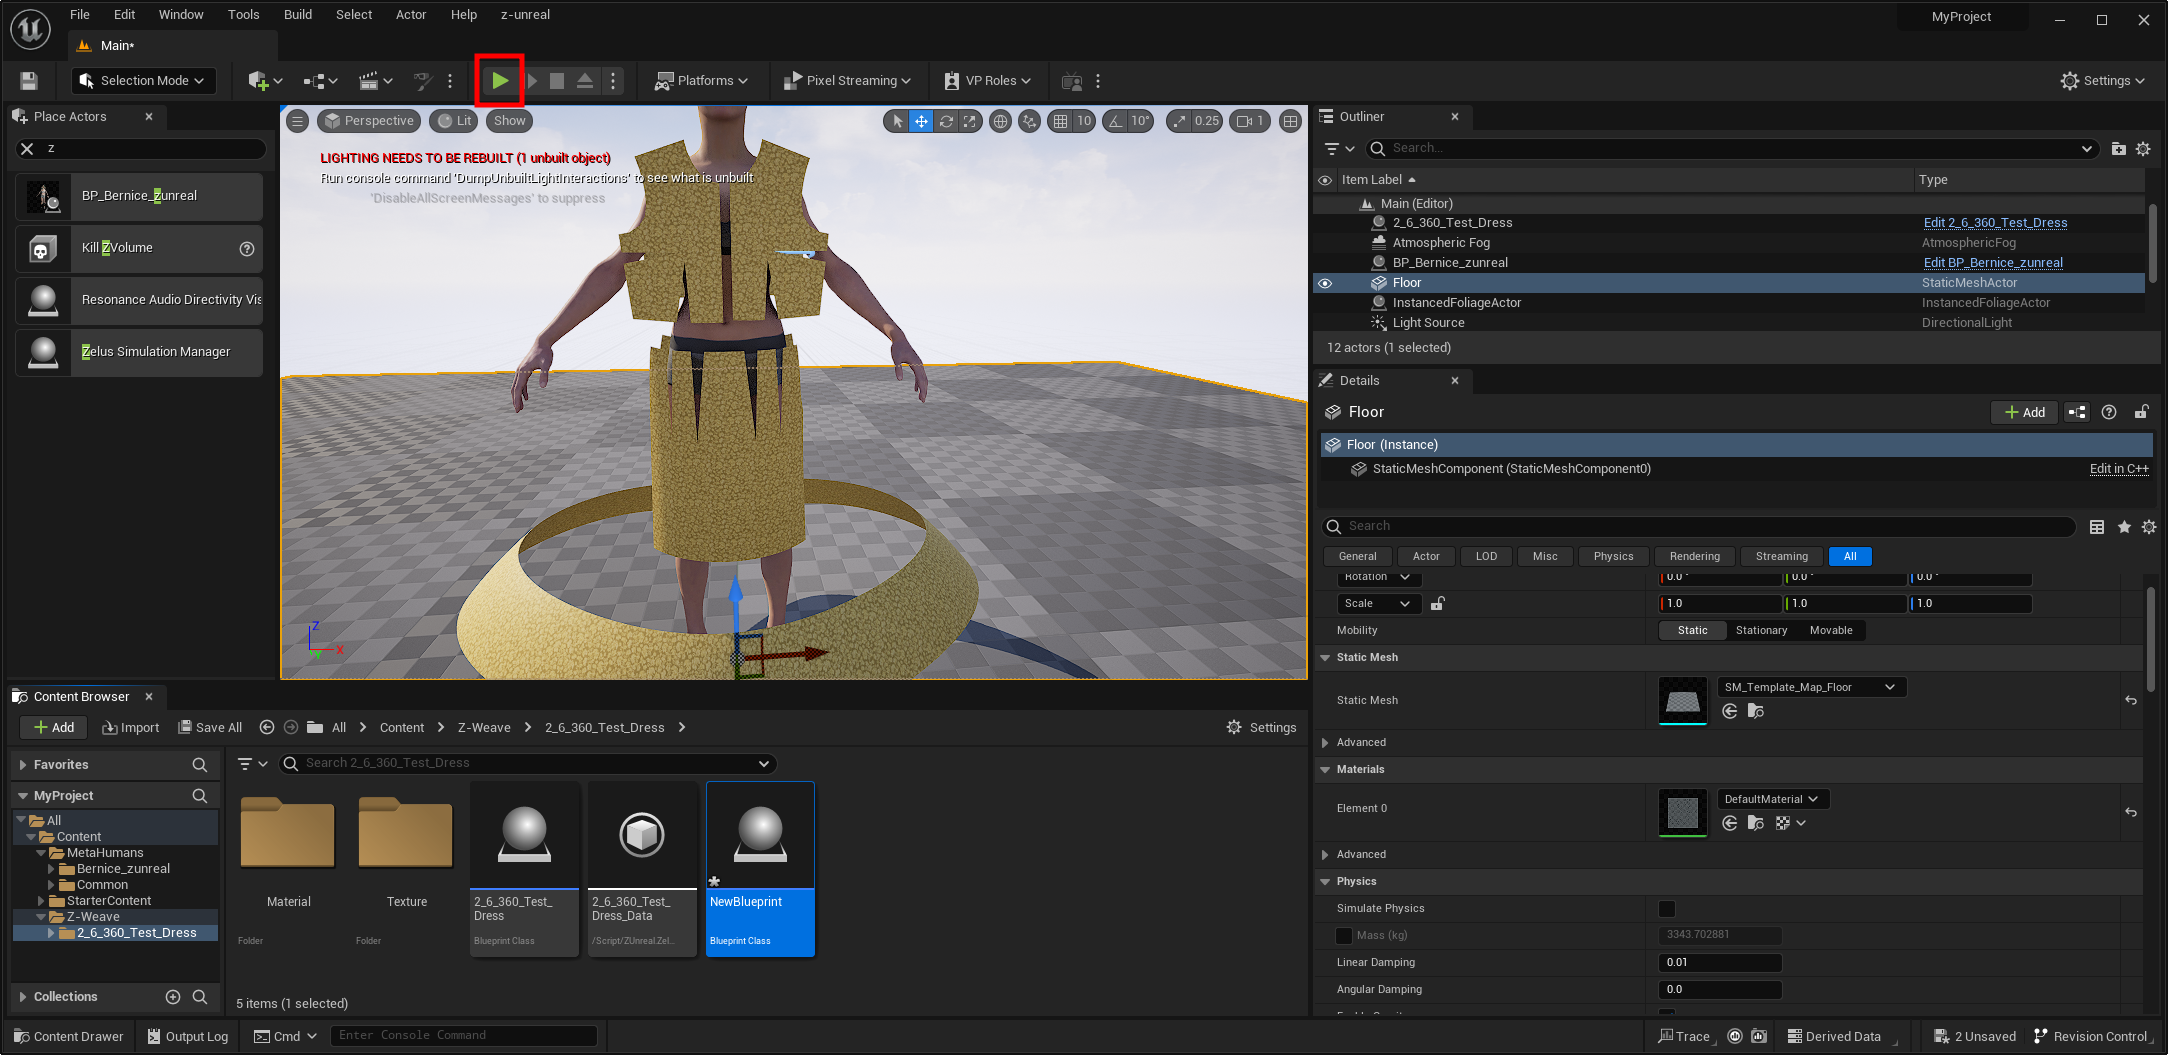The height and width of the screenshot is (1055, 2168).
Task: Select the translate gizmo tool in viewport
Action: coord(921,121)
